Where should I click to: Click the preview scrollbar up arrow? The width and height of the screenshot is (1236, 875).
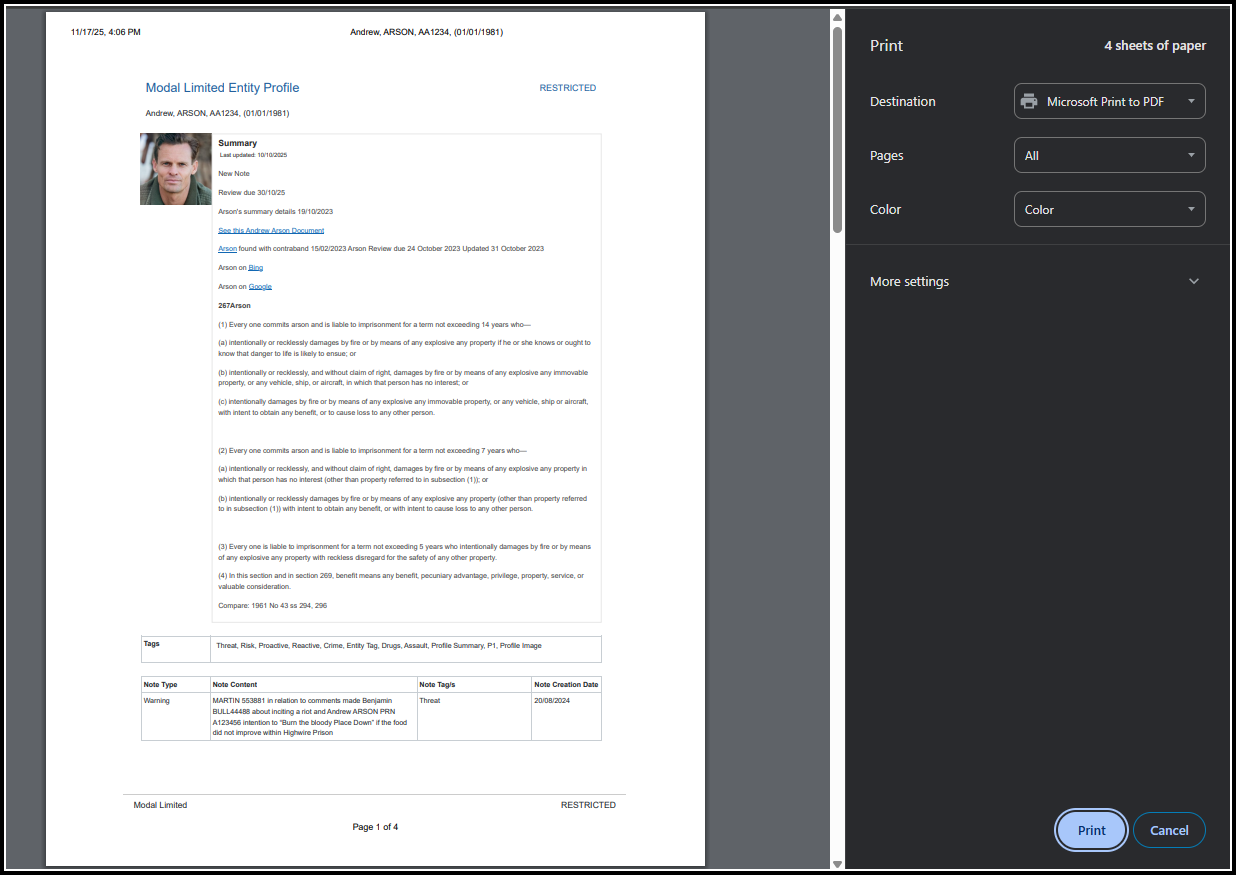coord(838,17)
